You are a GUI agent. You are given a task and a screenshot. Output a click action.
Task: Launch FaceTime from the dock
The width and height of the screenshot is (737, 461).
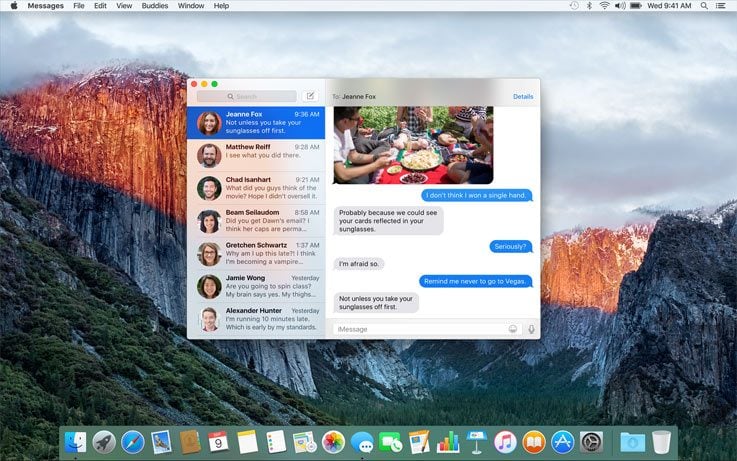391,441
